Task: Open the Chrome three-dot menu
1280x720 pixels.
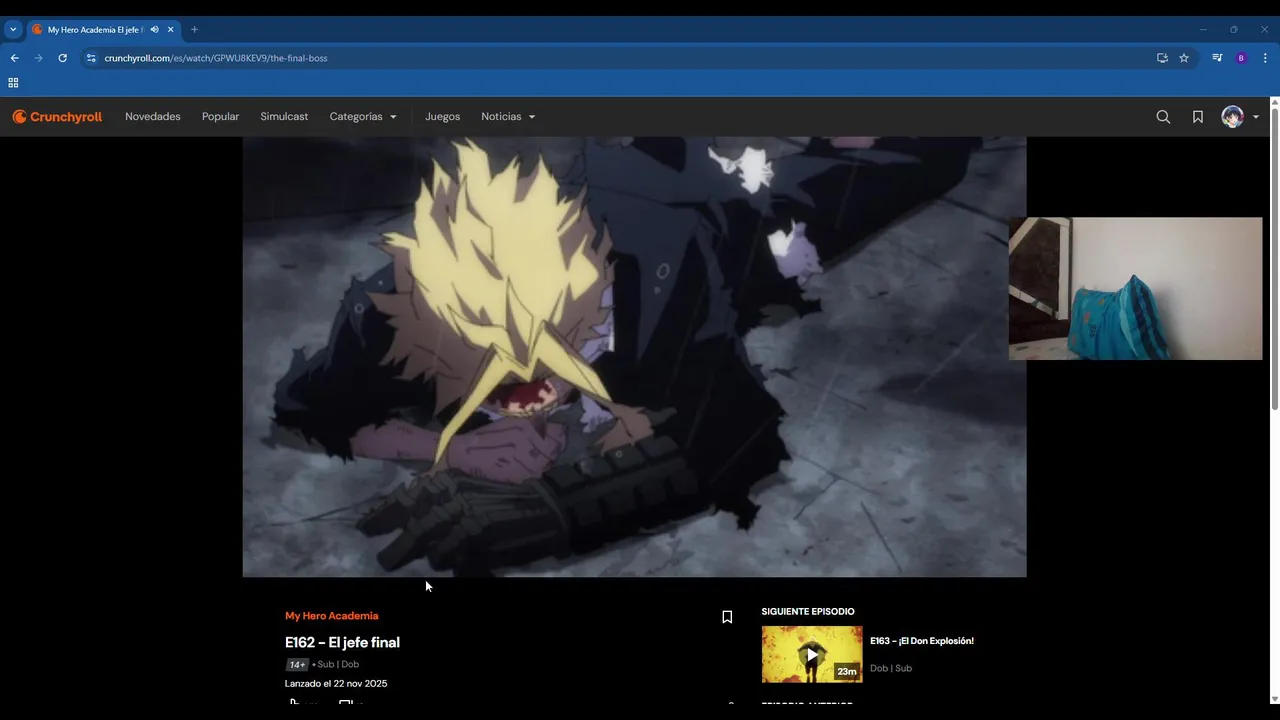Action: click(x=1265, y=58)
